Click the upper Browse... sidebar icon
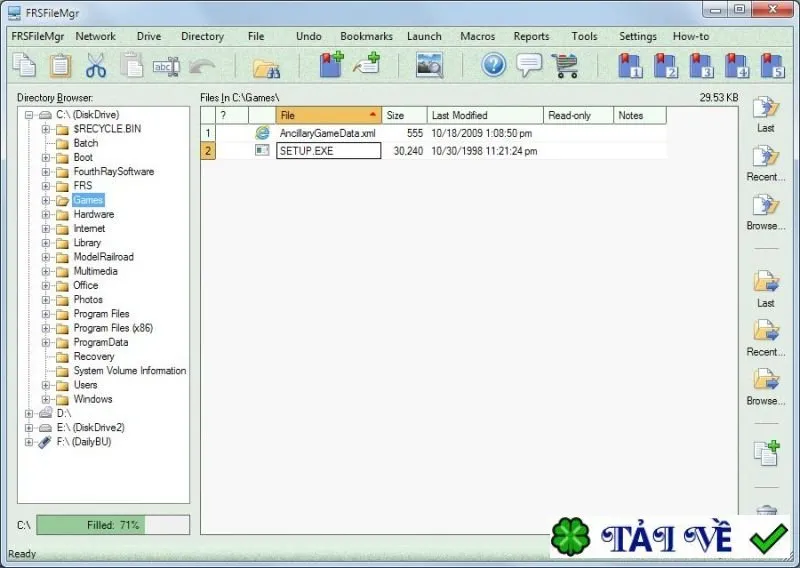 tap(766, 205)
